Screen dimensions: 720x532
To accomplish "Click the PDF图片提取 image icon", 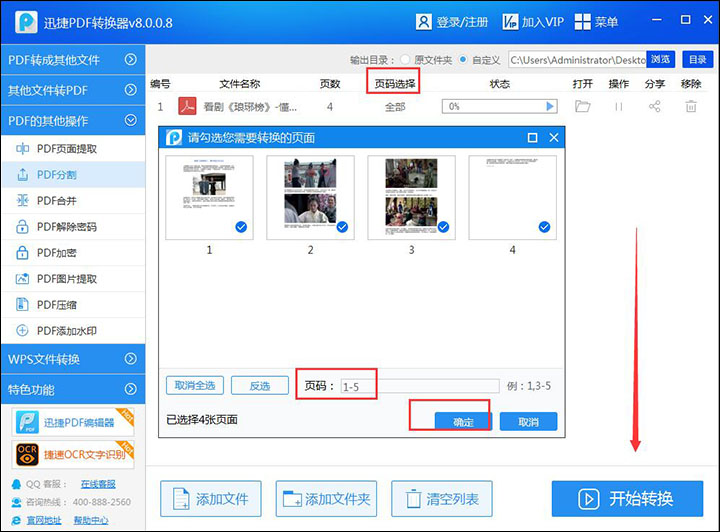I will 22,279.
